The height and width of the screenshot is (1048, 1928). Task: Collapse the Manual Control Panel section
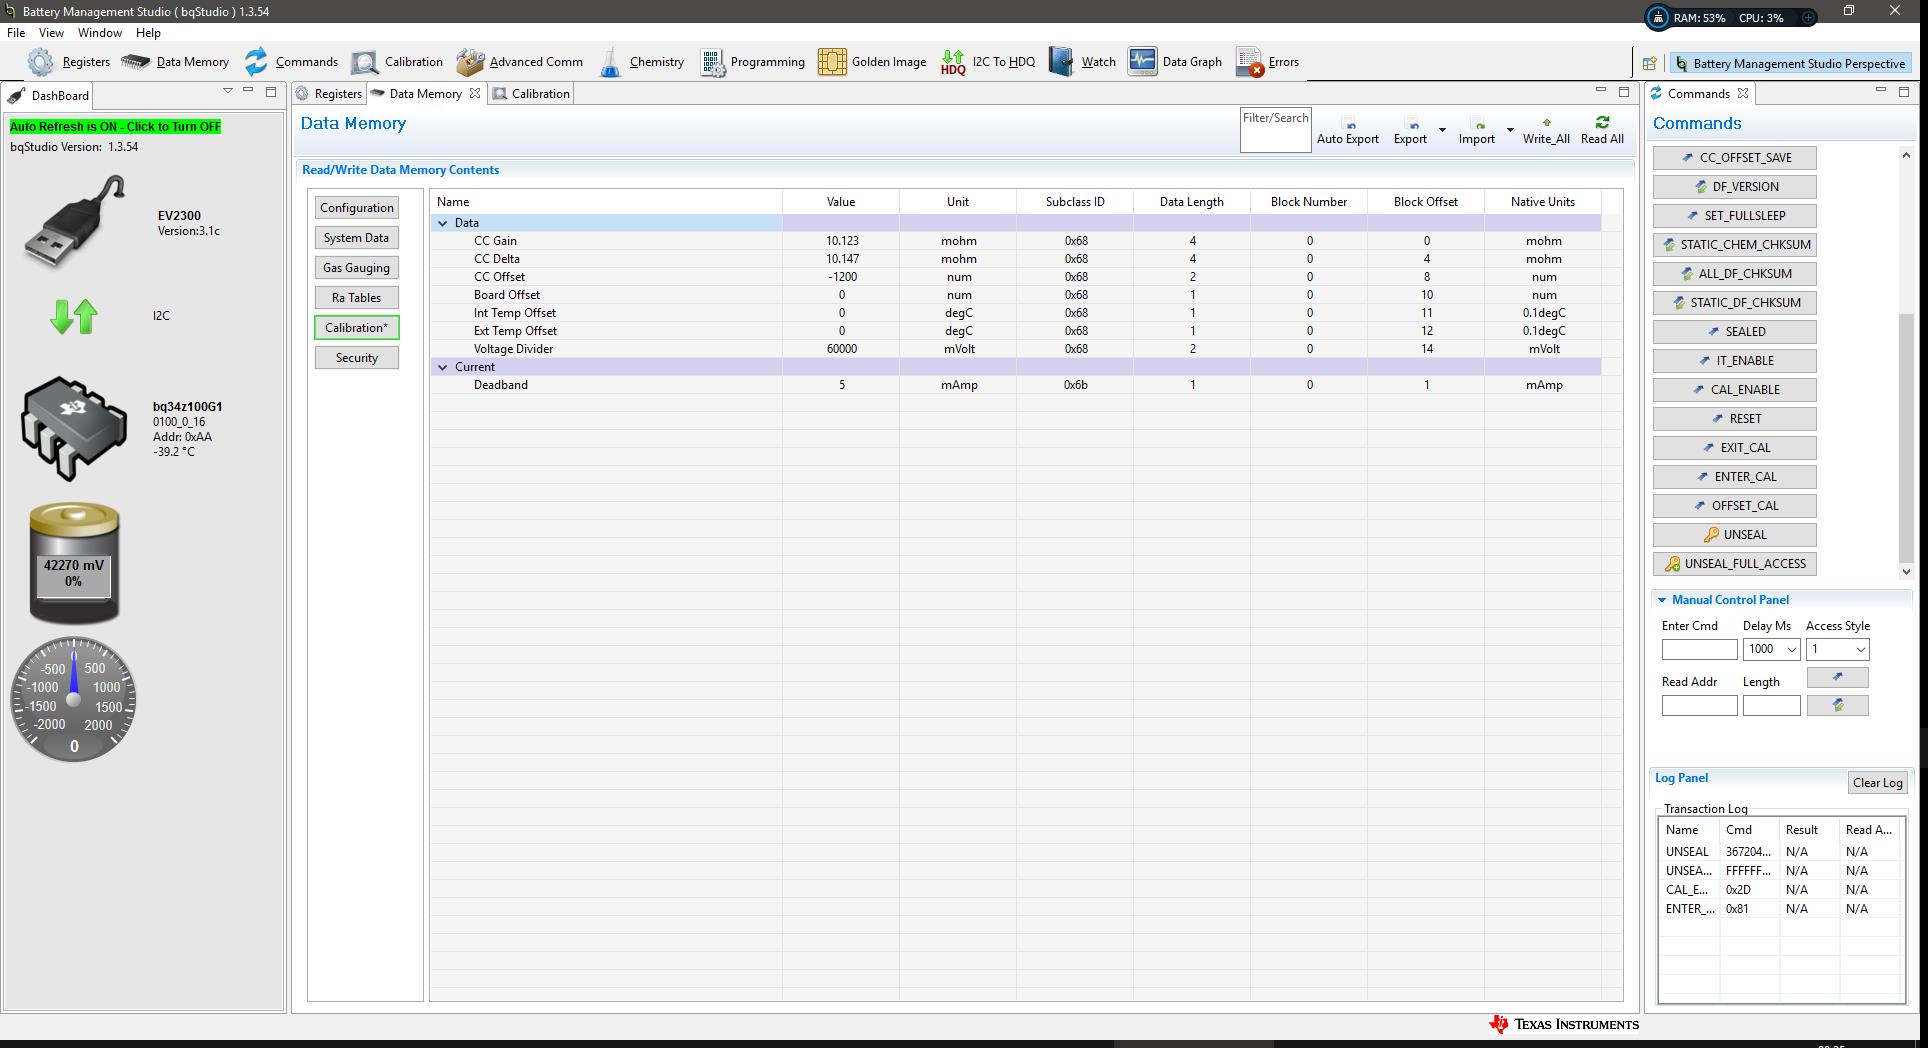pos(1662,600)
